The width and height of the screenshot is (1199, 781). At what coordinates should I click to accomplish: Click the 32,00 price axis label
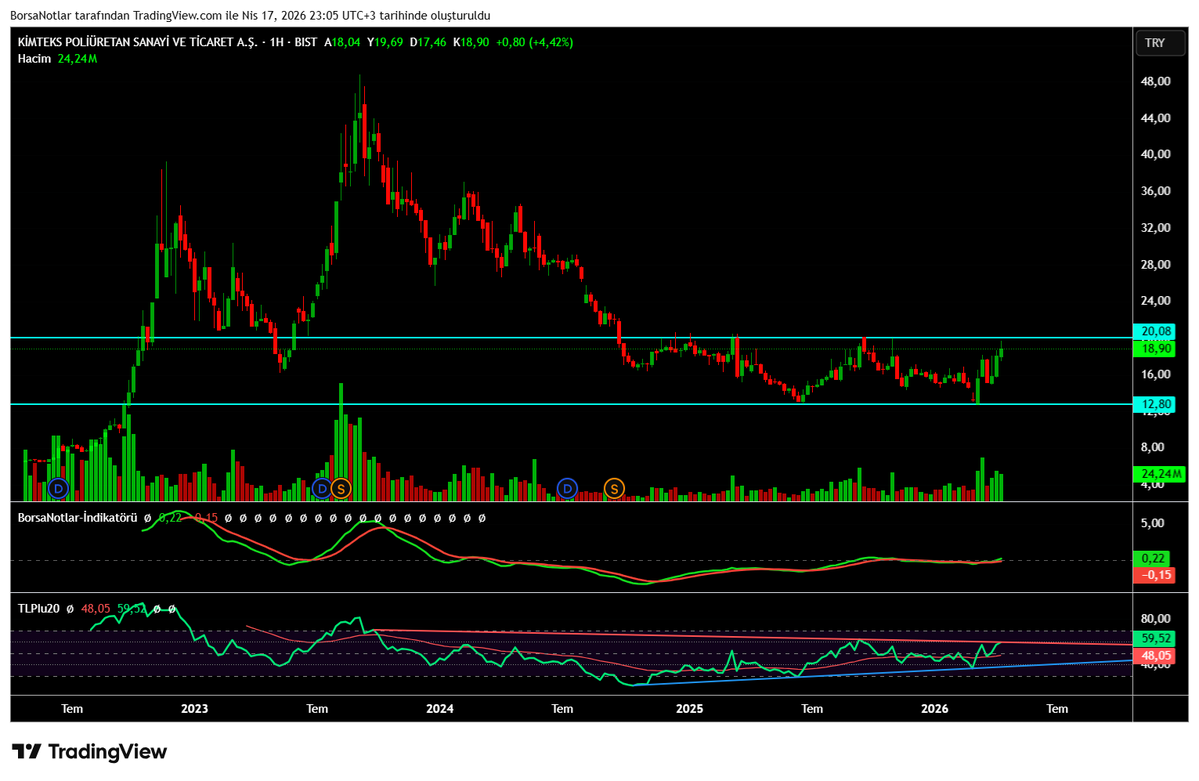click(1155, 228)
